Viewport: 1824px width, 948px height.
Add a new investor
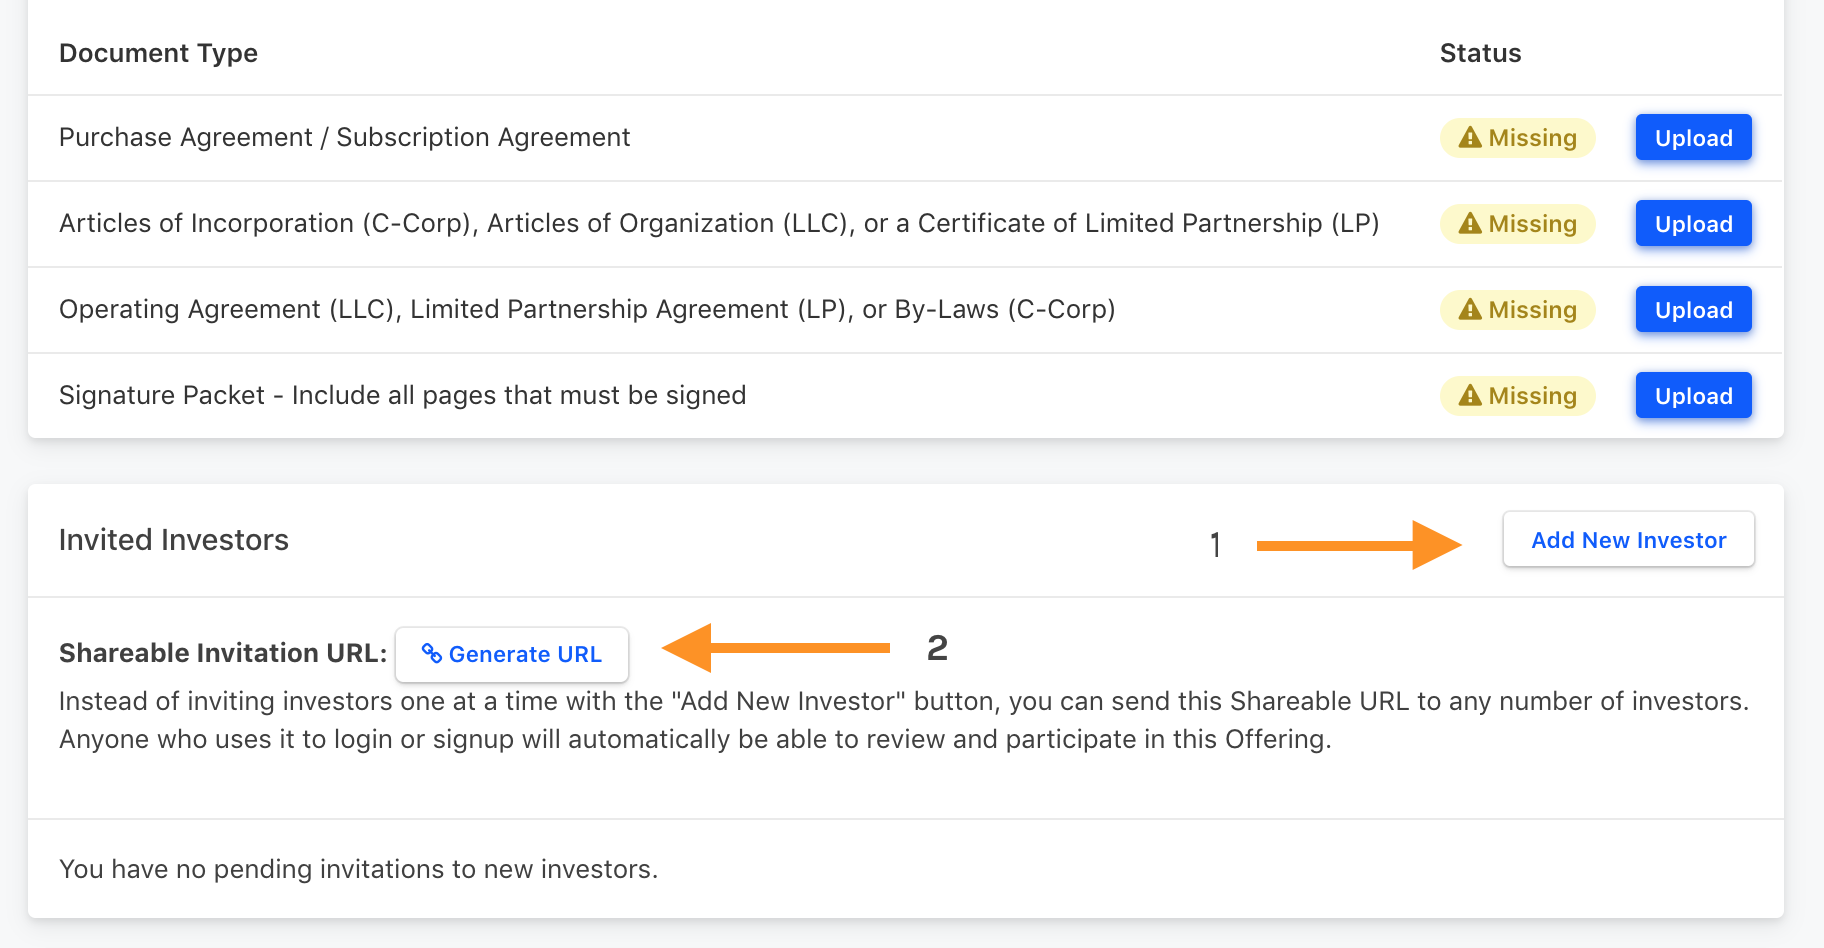[1628, 540]
